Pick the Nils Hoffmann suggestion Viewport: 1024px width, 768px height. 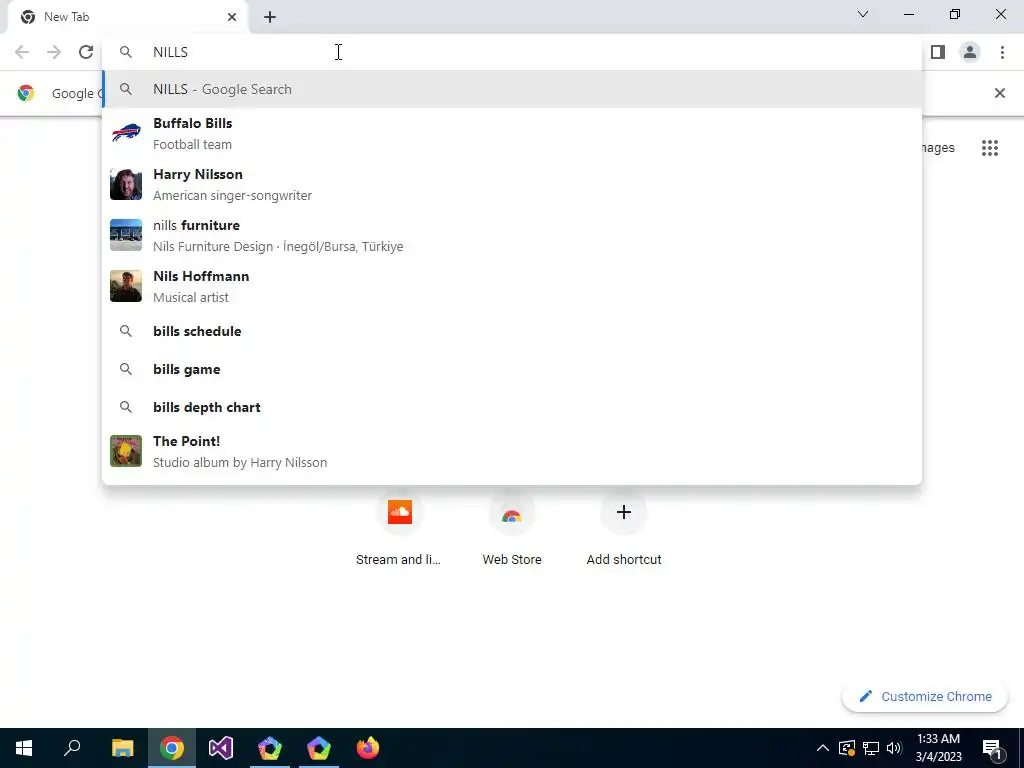coord(512,286)
